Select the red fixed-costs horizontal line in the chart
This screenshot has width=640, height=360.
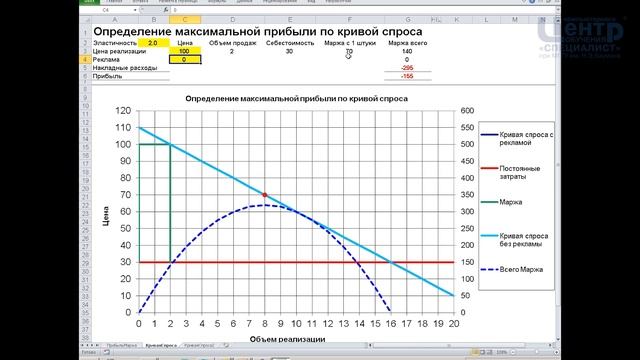[296, 262]
